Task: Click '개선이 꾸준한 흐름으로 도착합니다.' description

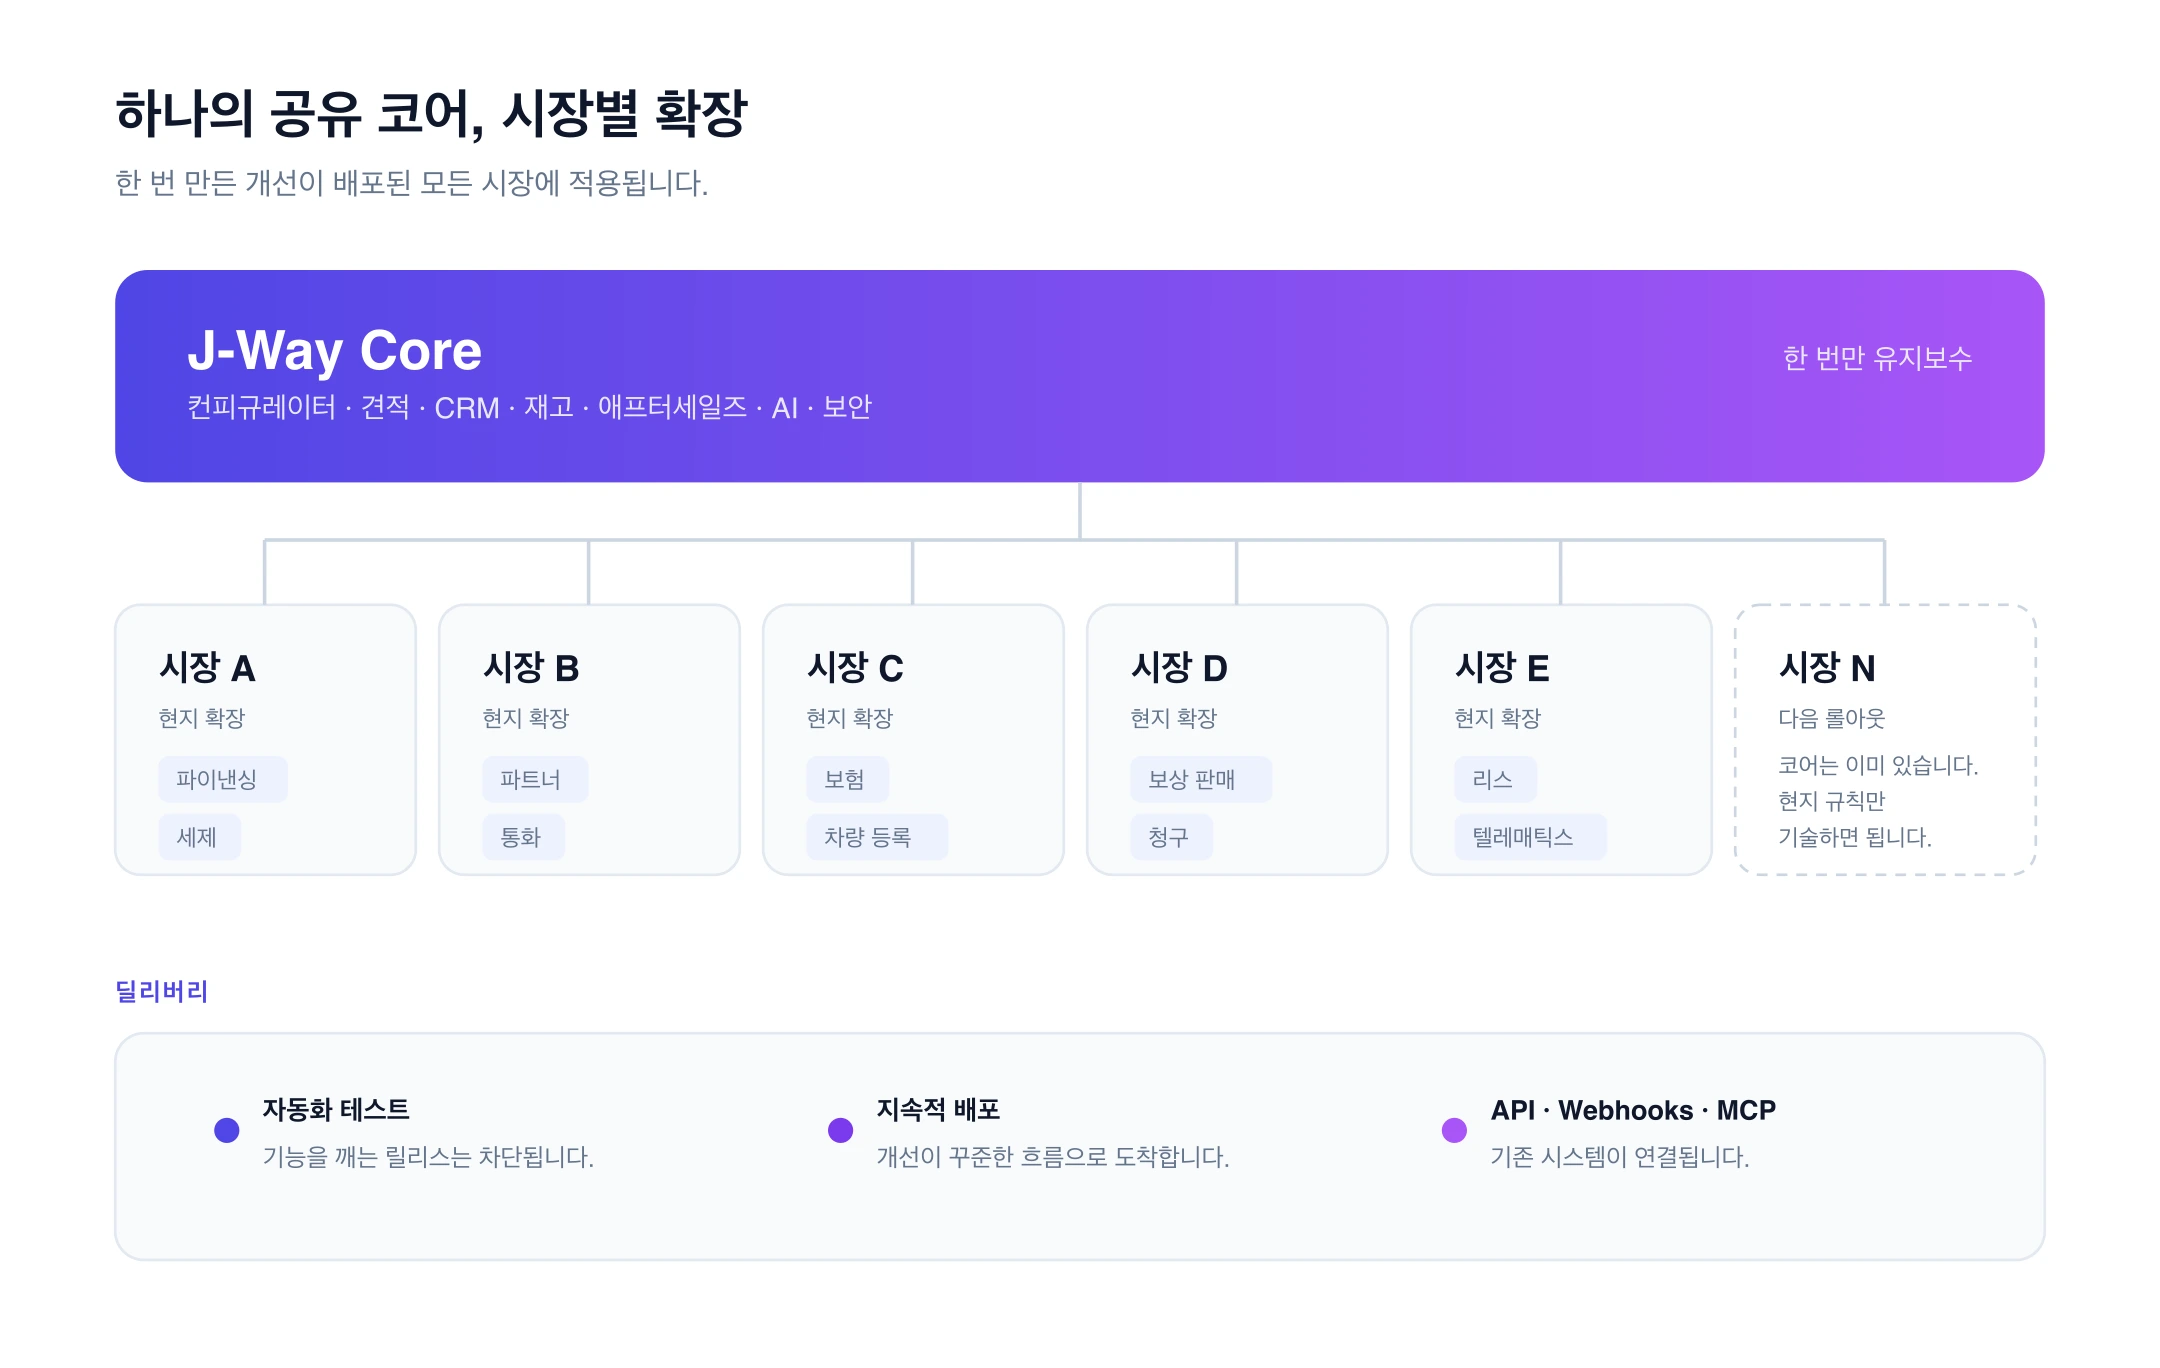Action: [1053, 1157]
